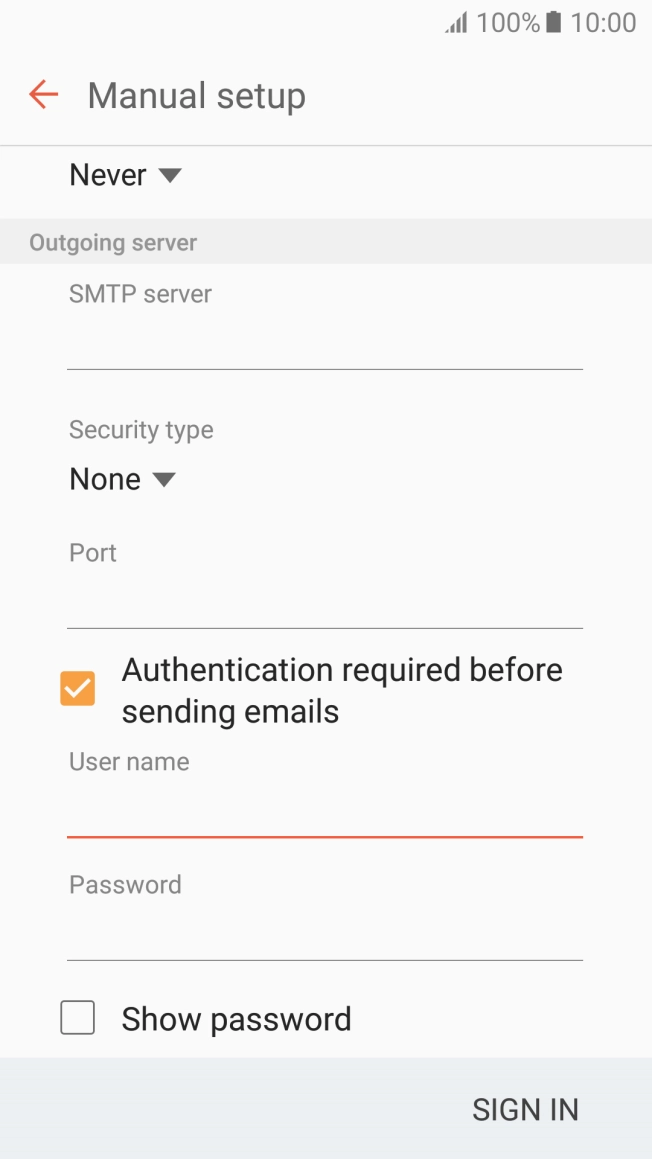Click the back arrow to exit Manual setup

click(42, 94)
